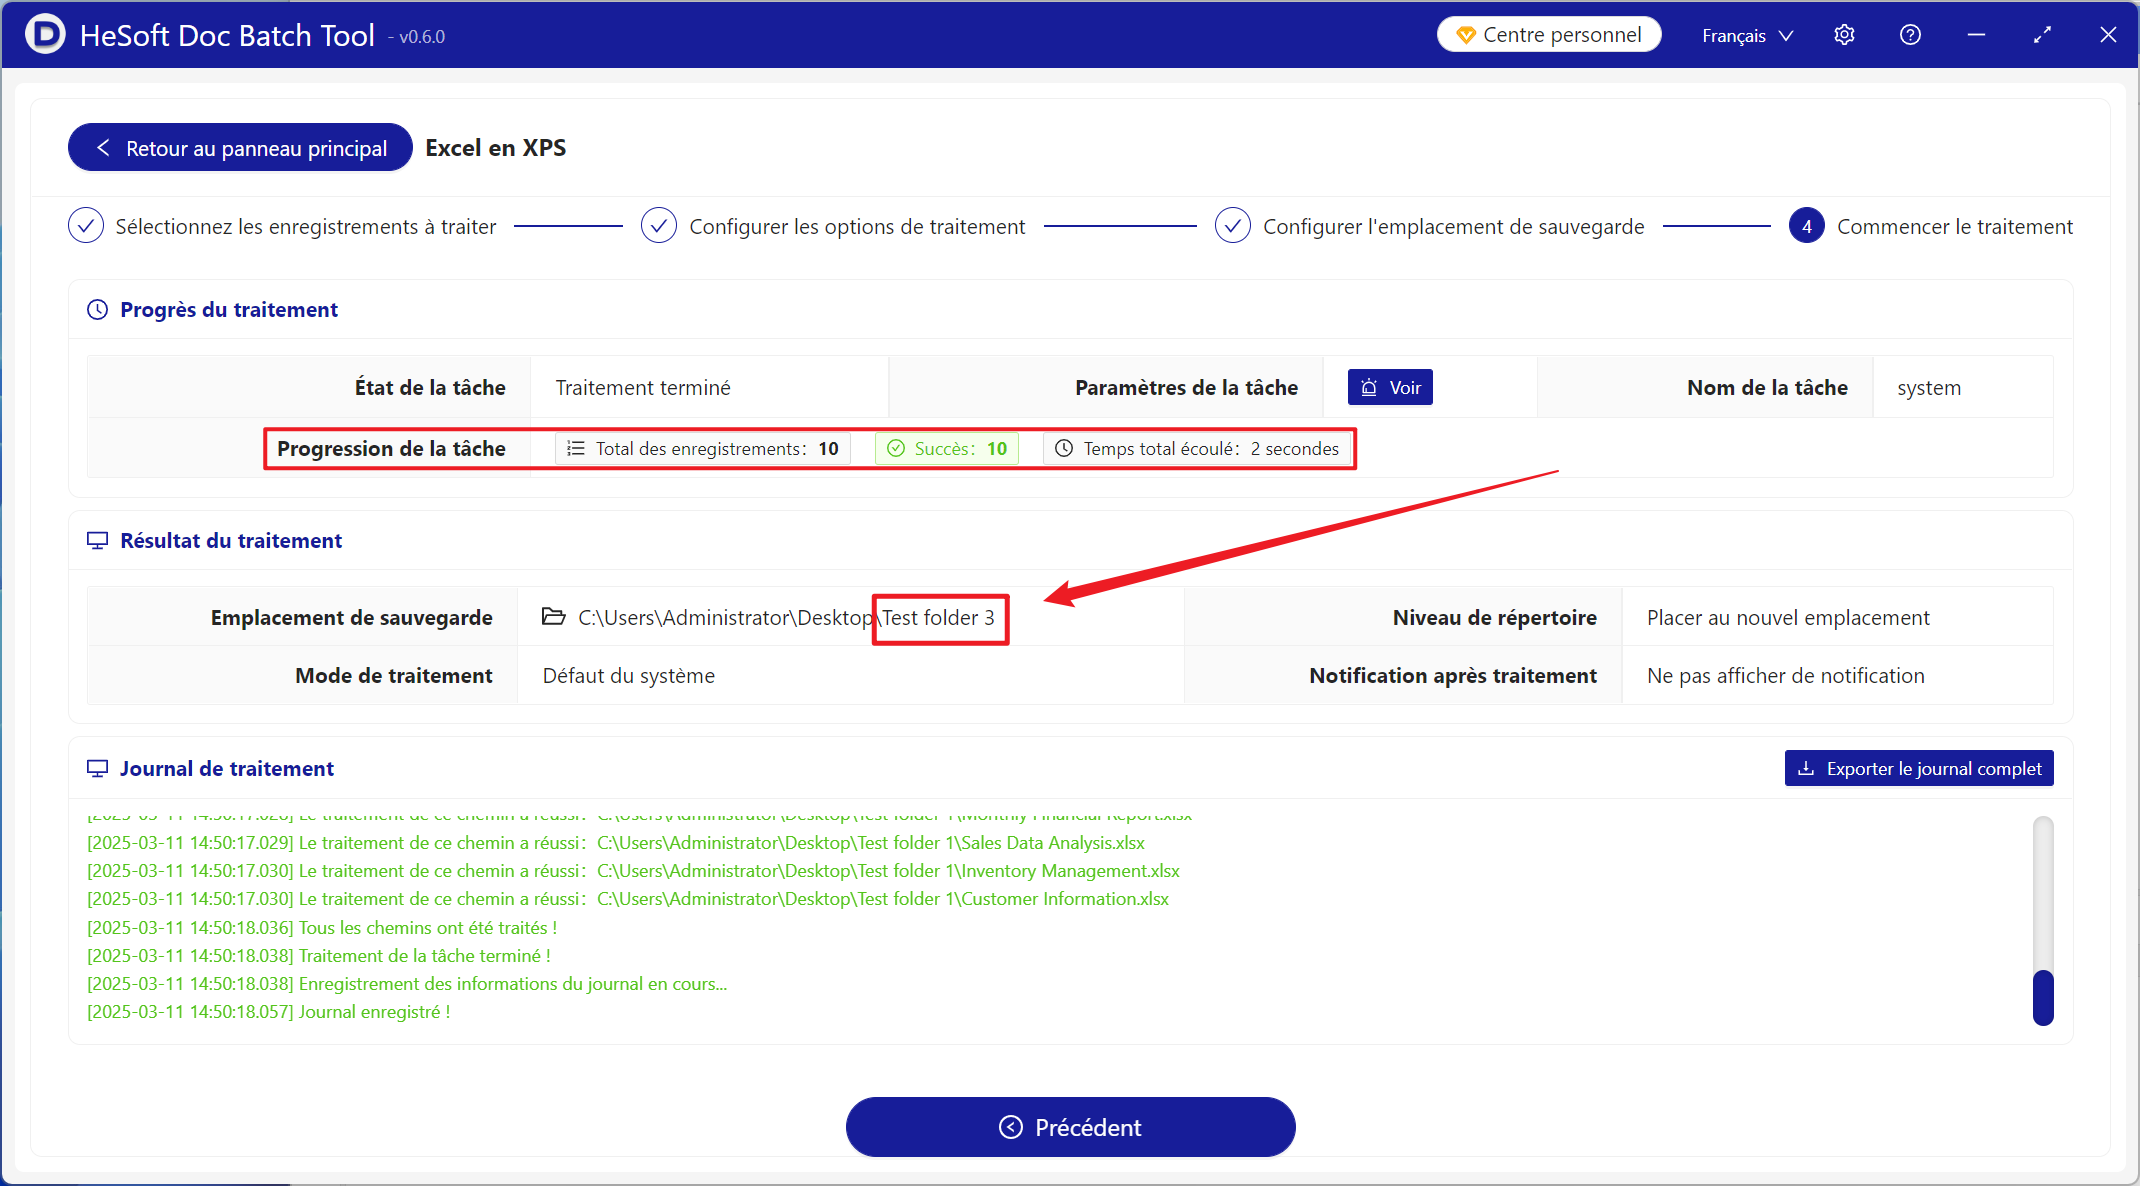Click the Précédent button
The image size is (2140, 1186).
[x=1070, y=1127]
